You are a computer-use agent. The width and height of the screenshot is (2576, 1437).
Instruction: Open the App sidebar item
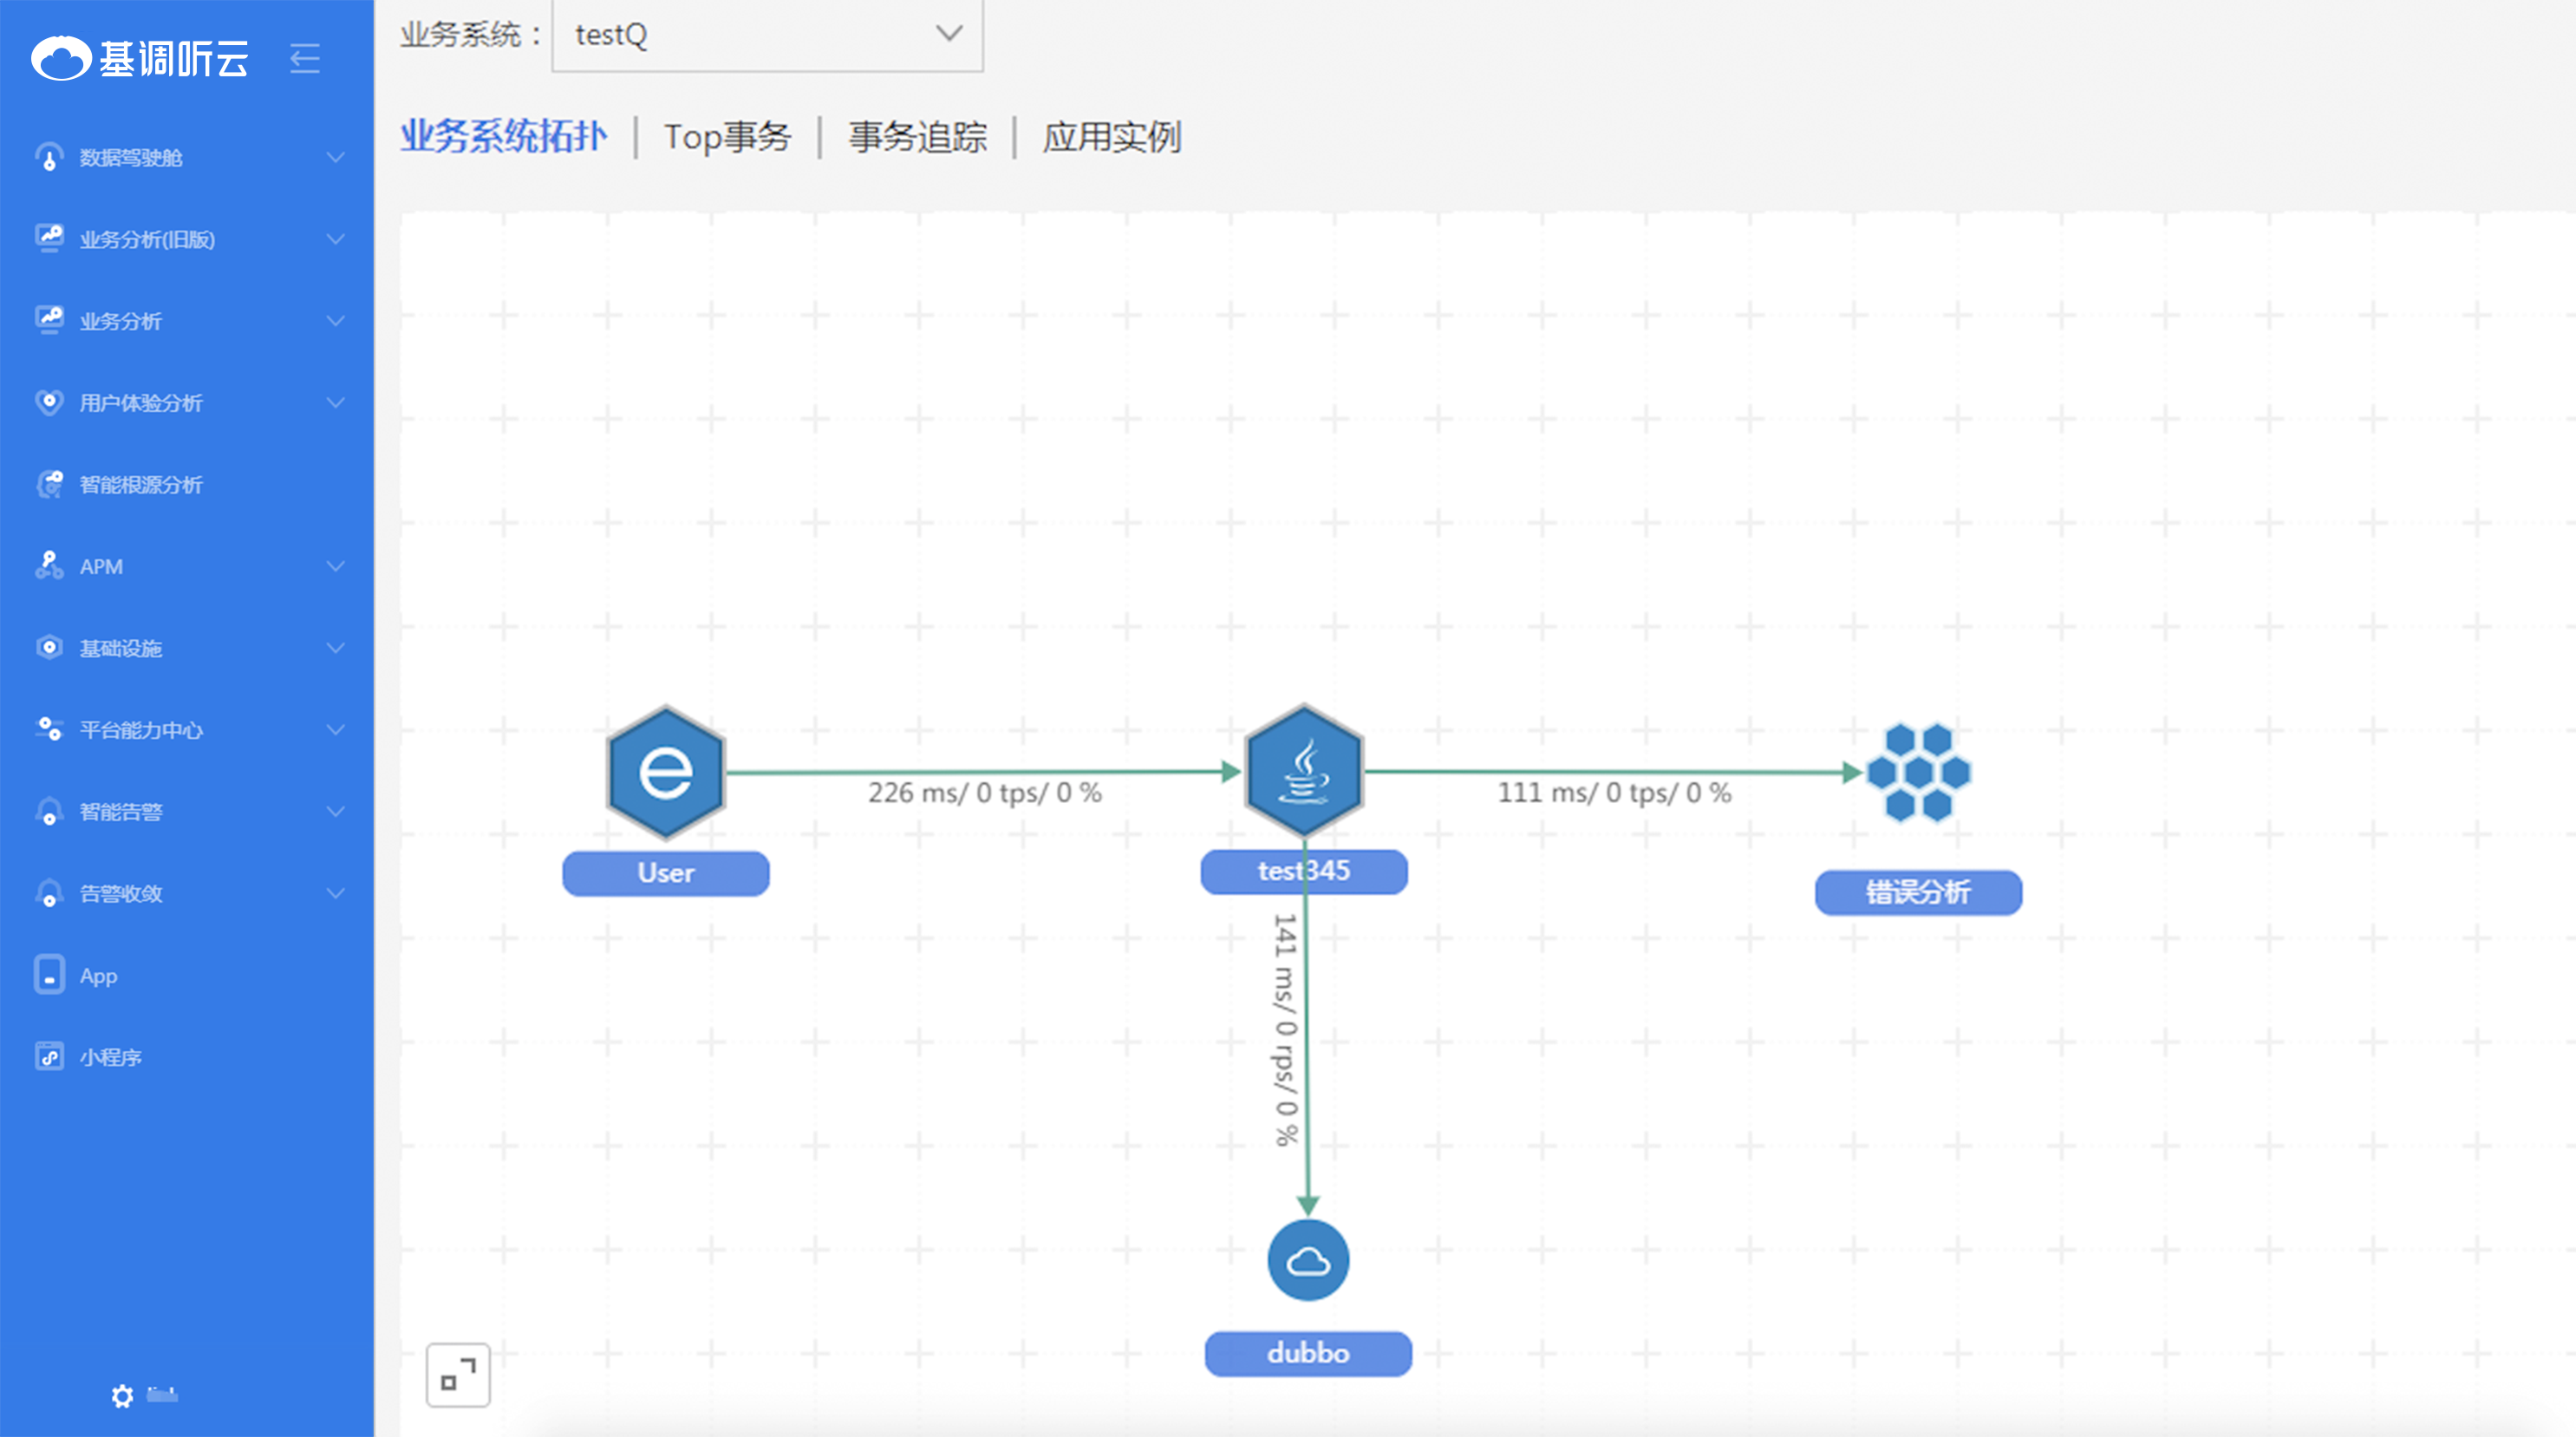98,976
